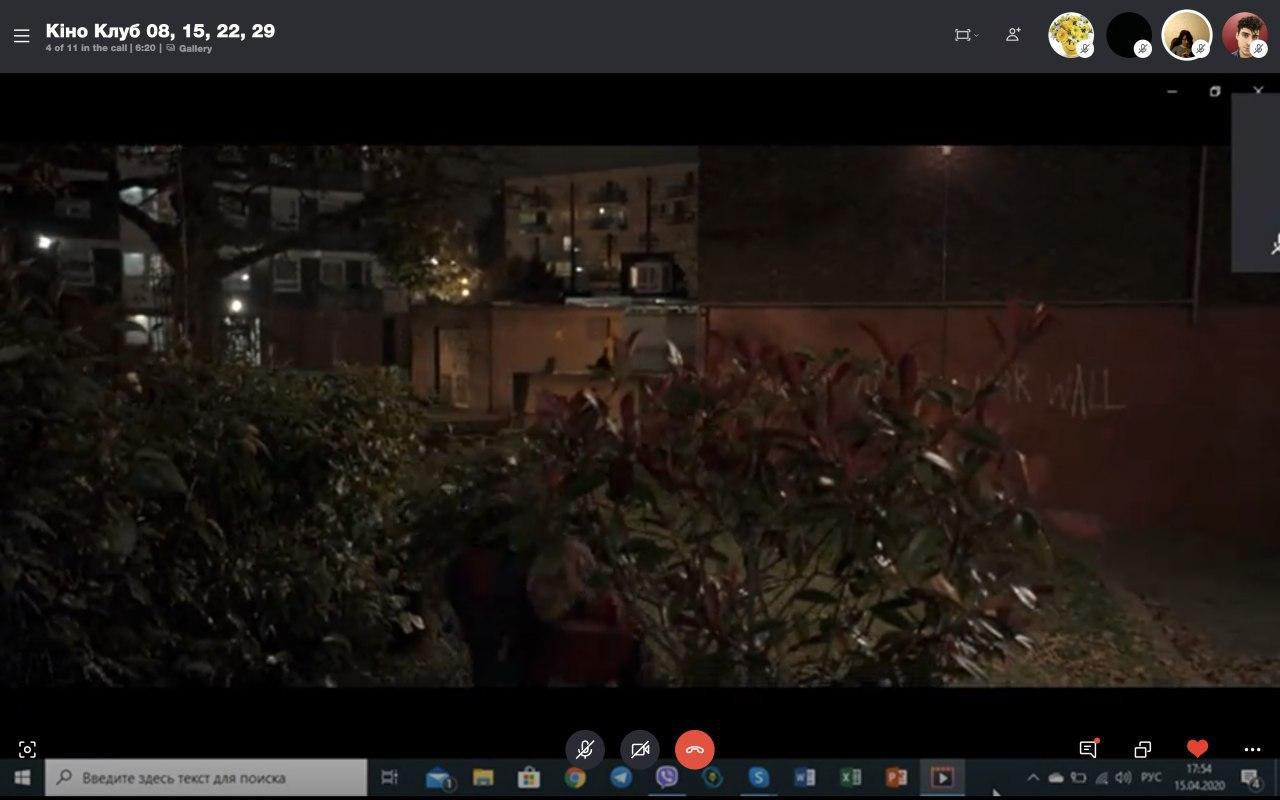
Task: Open Microsoft Excel from taskbar
Action: tap(851, 777)
